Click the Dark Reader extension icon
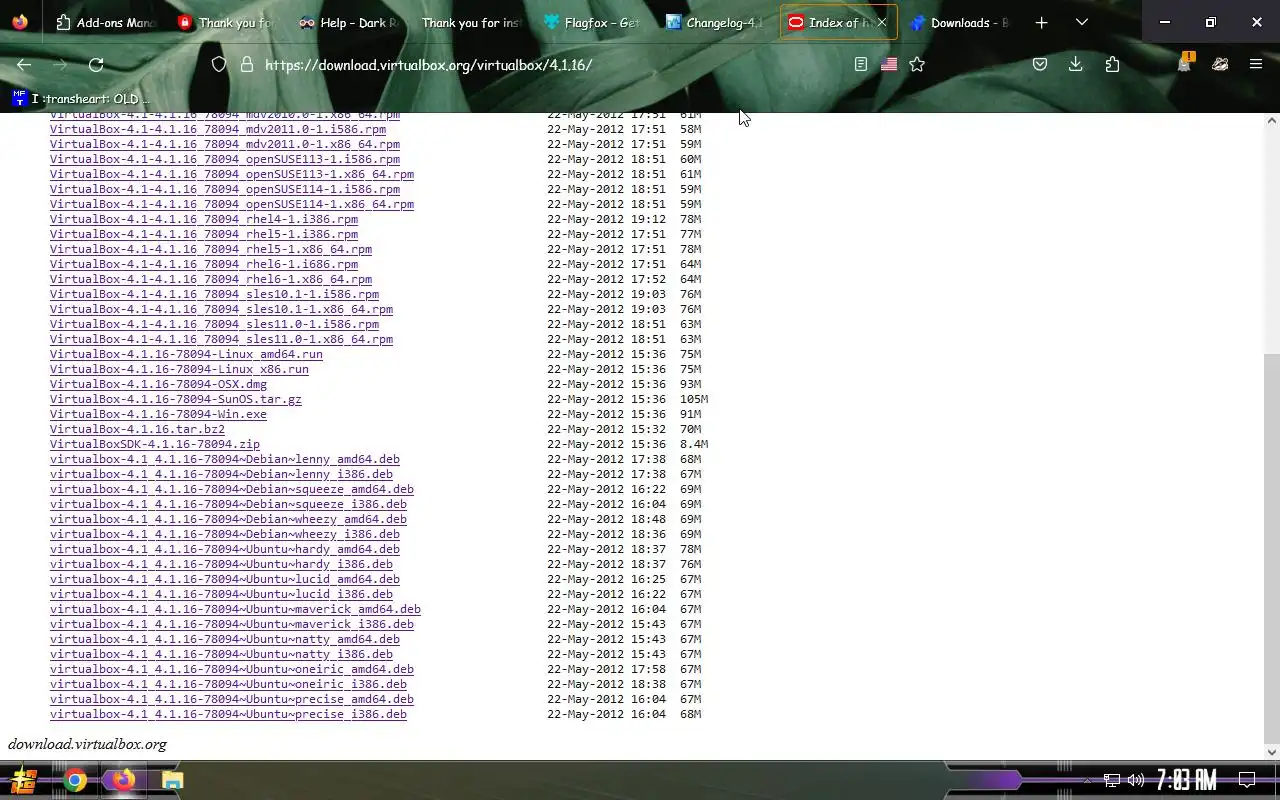Image resolution: width=1280 pixels, height=800 pixels. [x=1220, y=64]
